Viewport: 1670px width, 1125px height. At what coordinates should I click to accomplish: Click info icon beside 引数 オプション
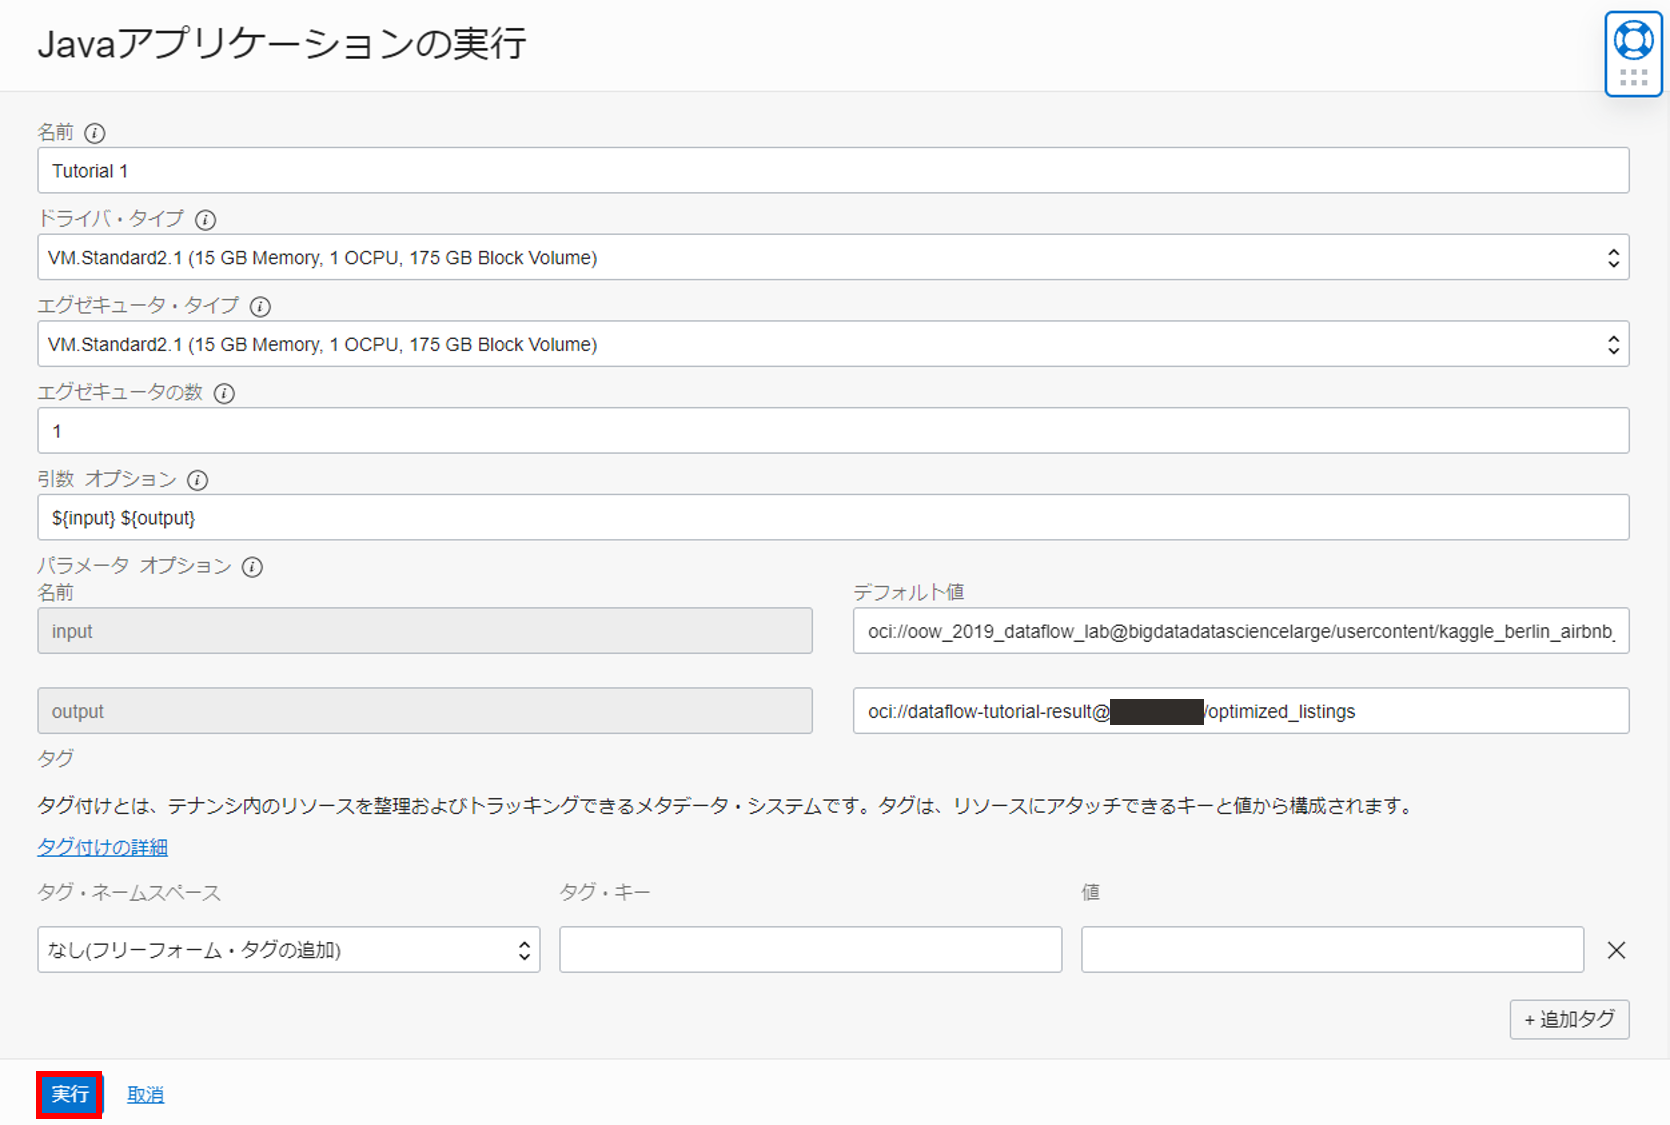pos(198,480)
